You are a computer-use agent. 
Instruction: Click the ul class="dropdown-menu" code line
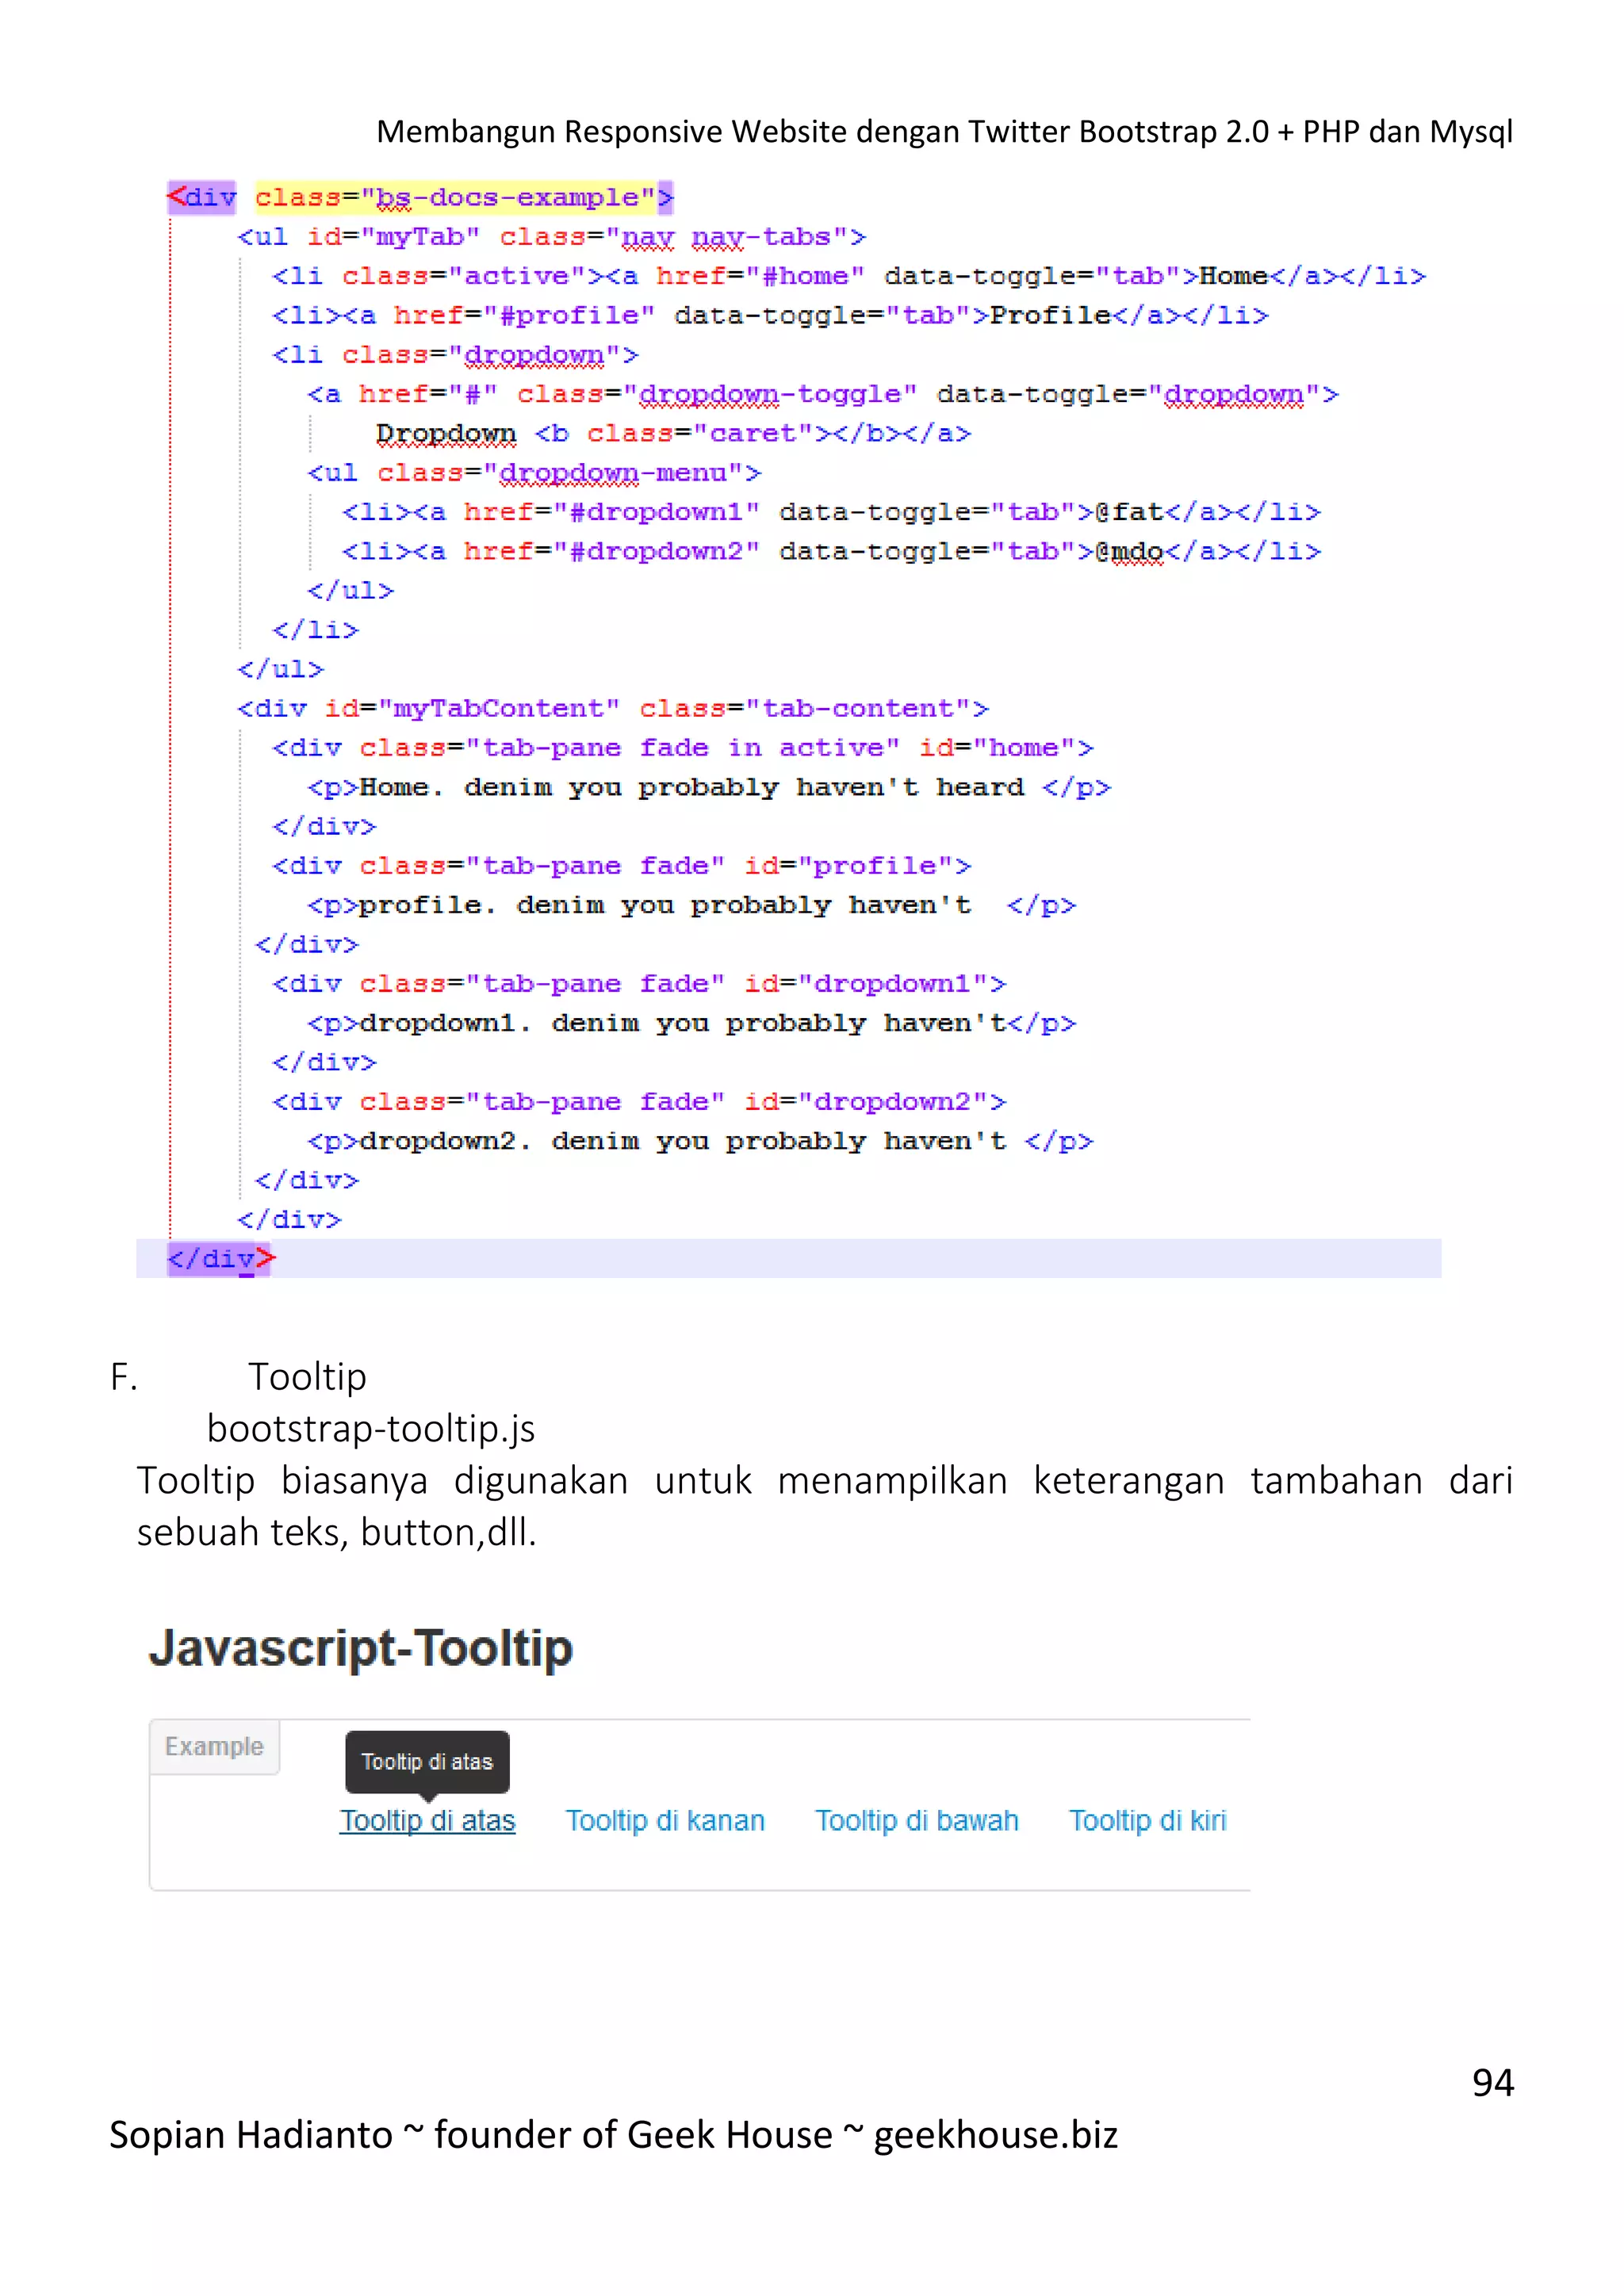534,473
